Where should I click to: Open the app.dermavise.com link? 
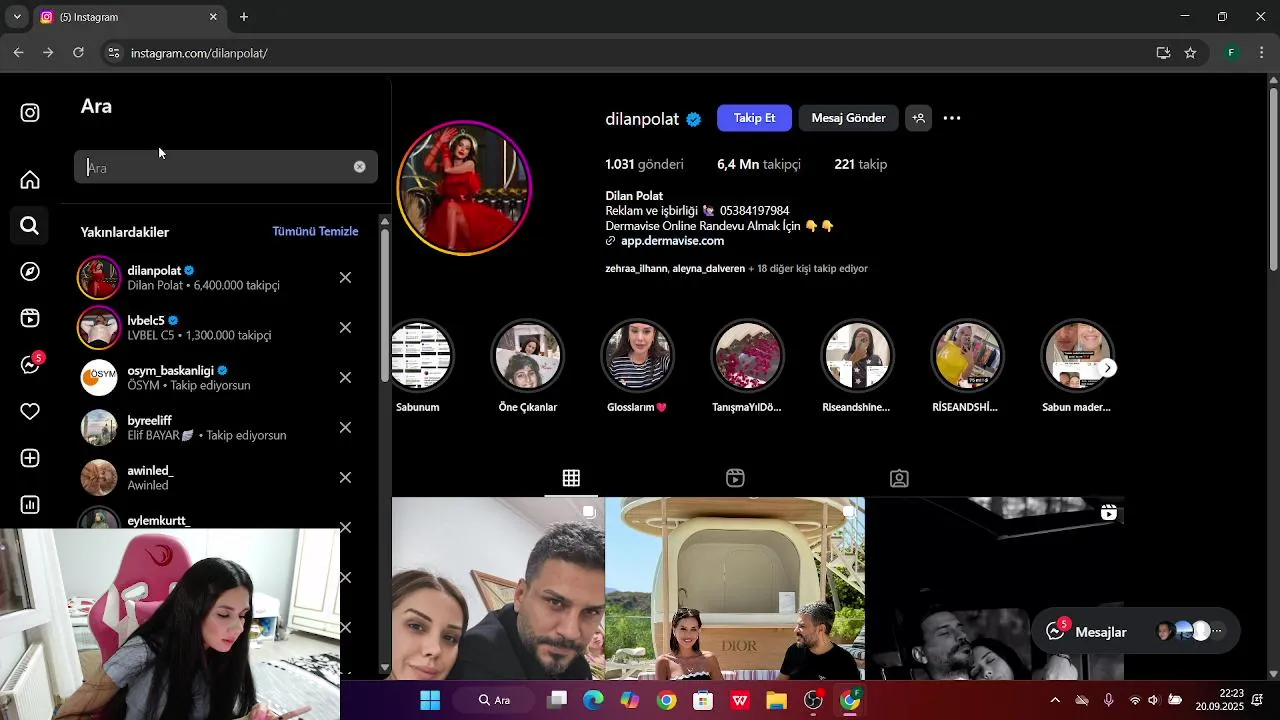pyautogui.click(x=672, y=241)
